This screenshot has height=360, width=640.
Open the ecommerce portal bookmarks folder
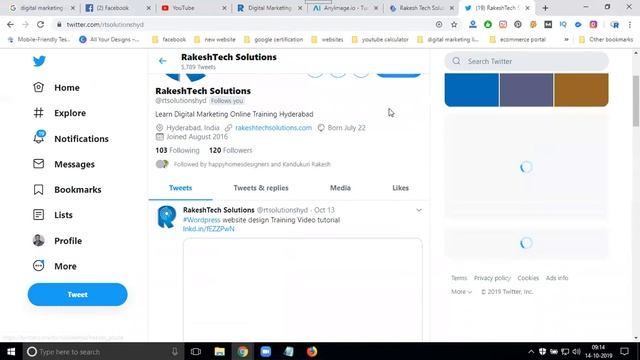[518, 40]
